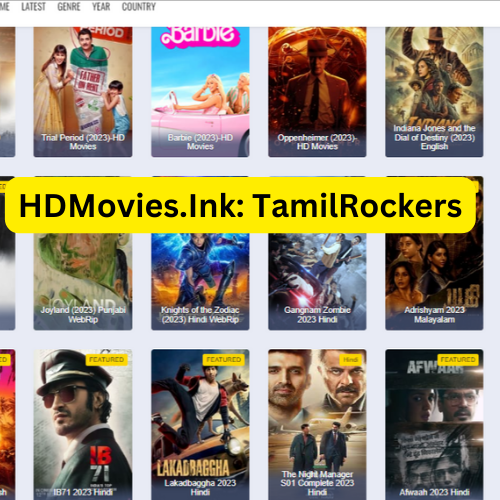
Task: Open the Barbie (2023) movie poster
Action: pyautogui.click(x=200, y=92)
